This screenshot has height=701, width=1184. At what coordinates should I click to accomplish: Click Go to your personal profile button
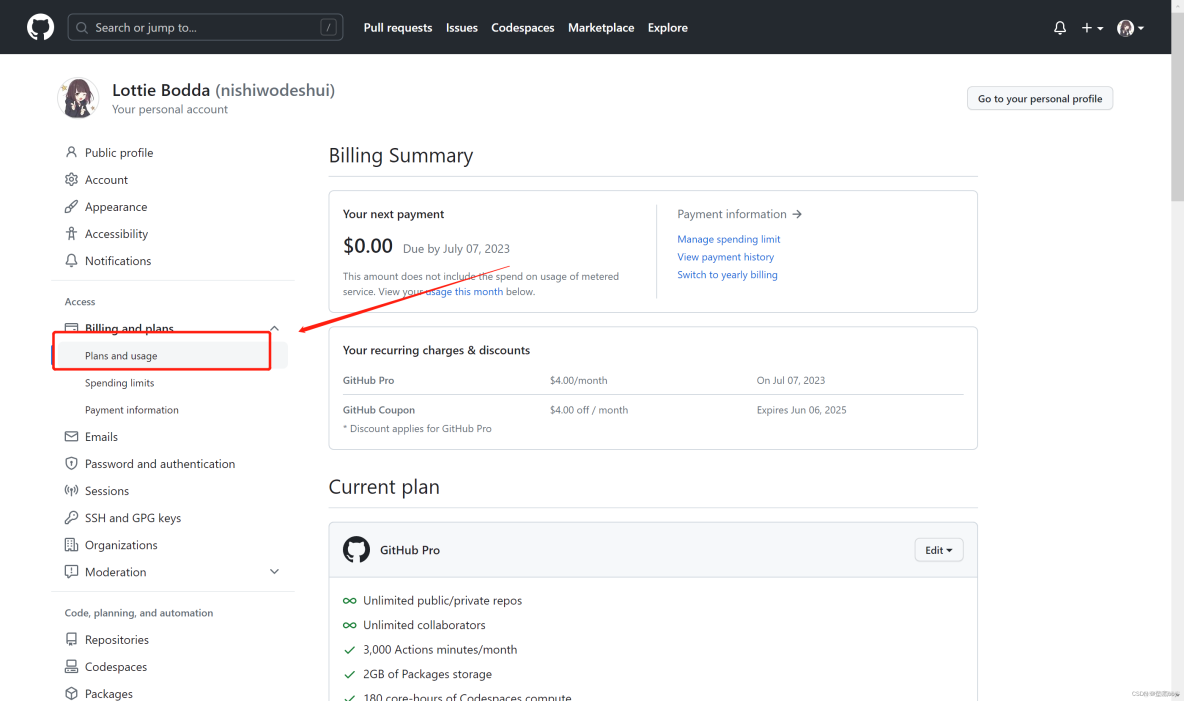coord(1040,99)
